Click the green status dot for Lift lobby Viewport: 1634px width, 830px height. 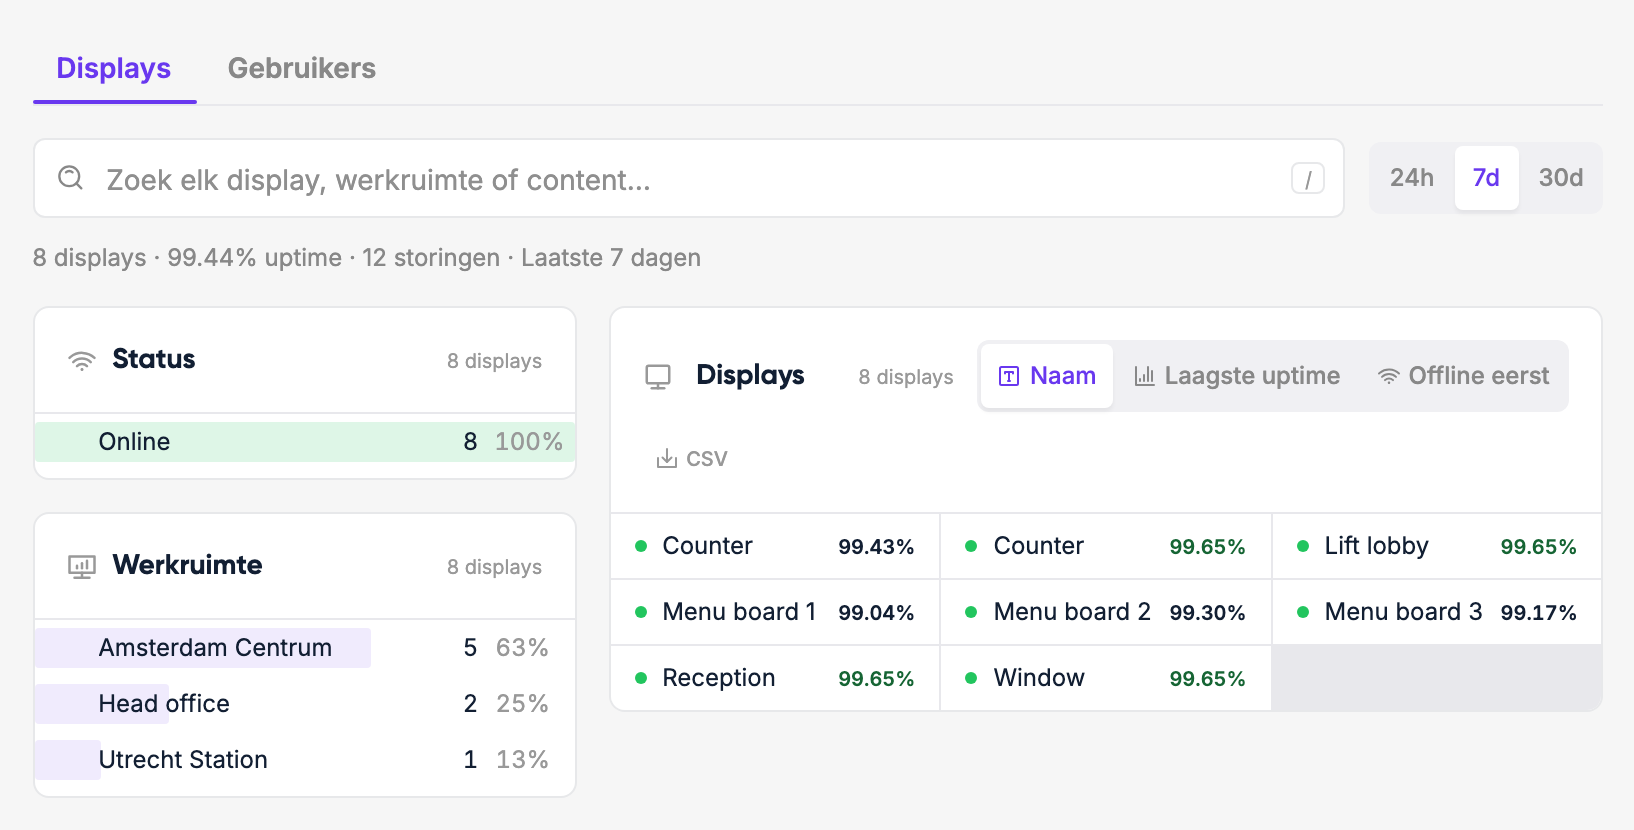click(1303, 546)
